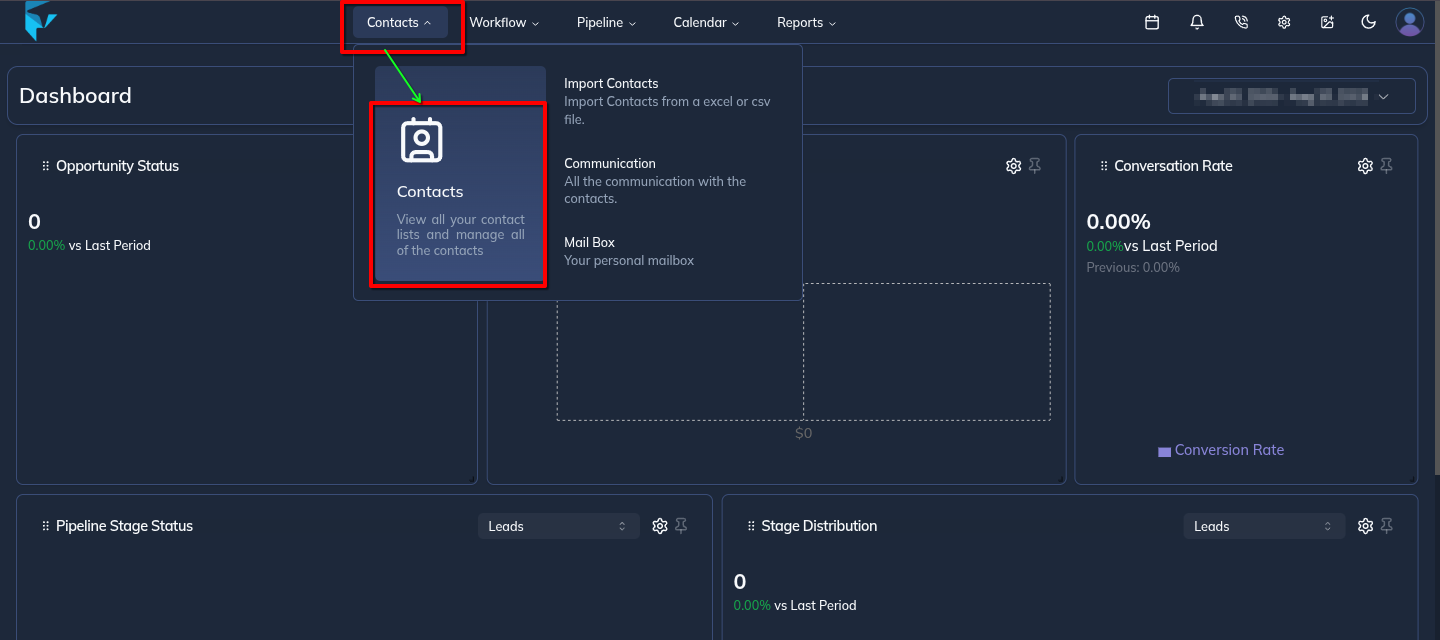Click the Conversion Rate legend swatch

(x=1164, y=452)
